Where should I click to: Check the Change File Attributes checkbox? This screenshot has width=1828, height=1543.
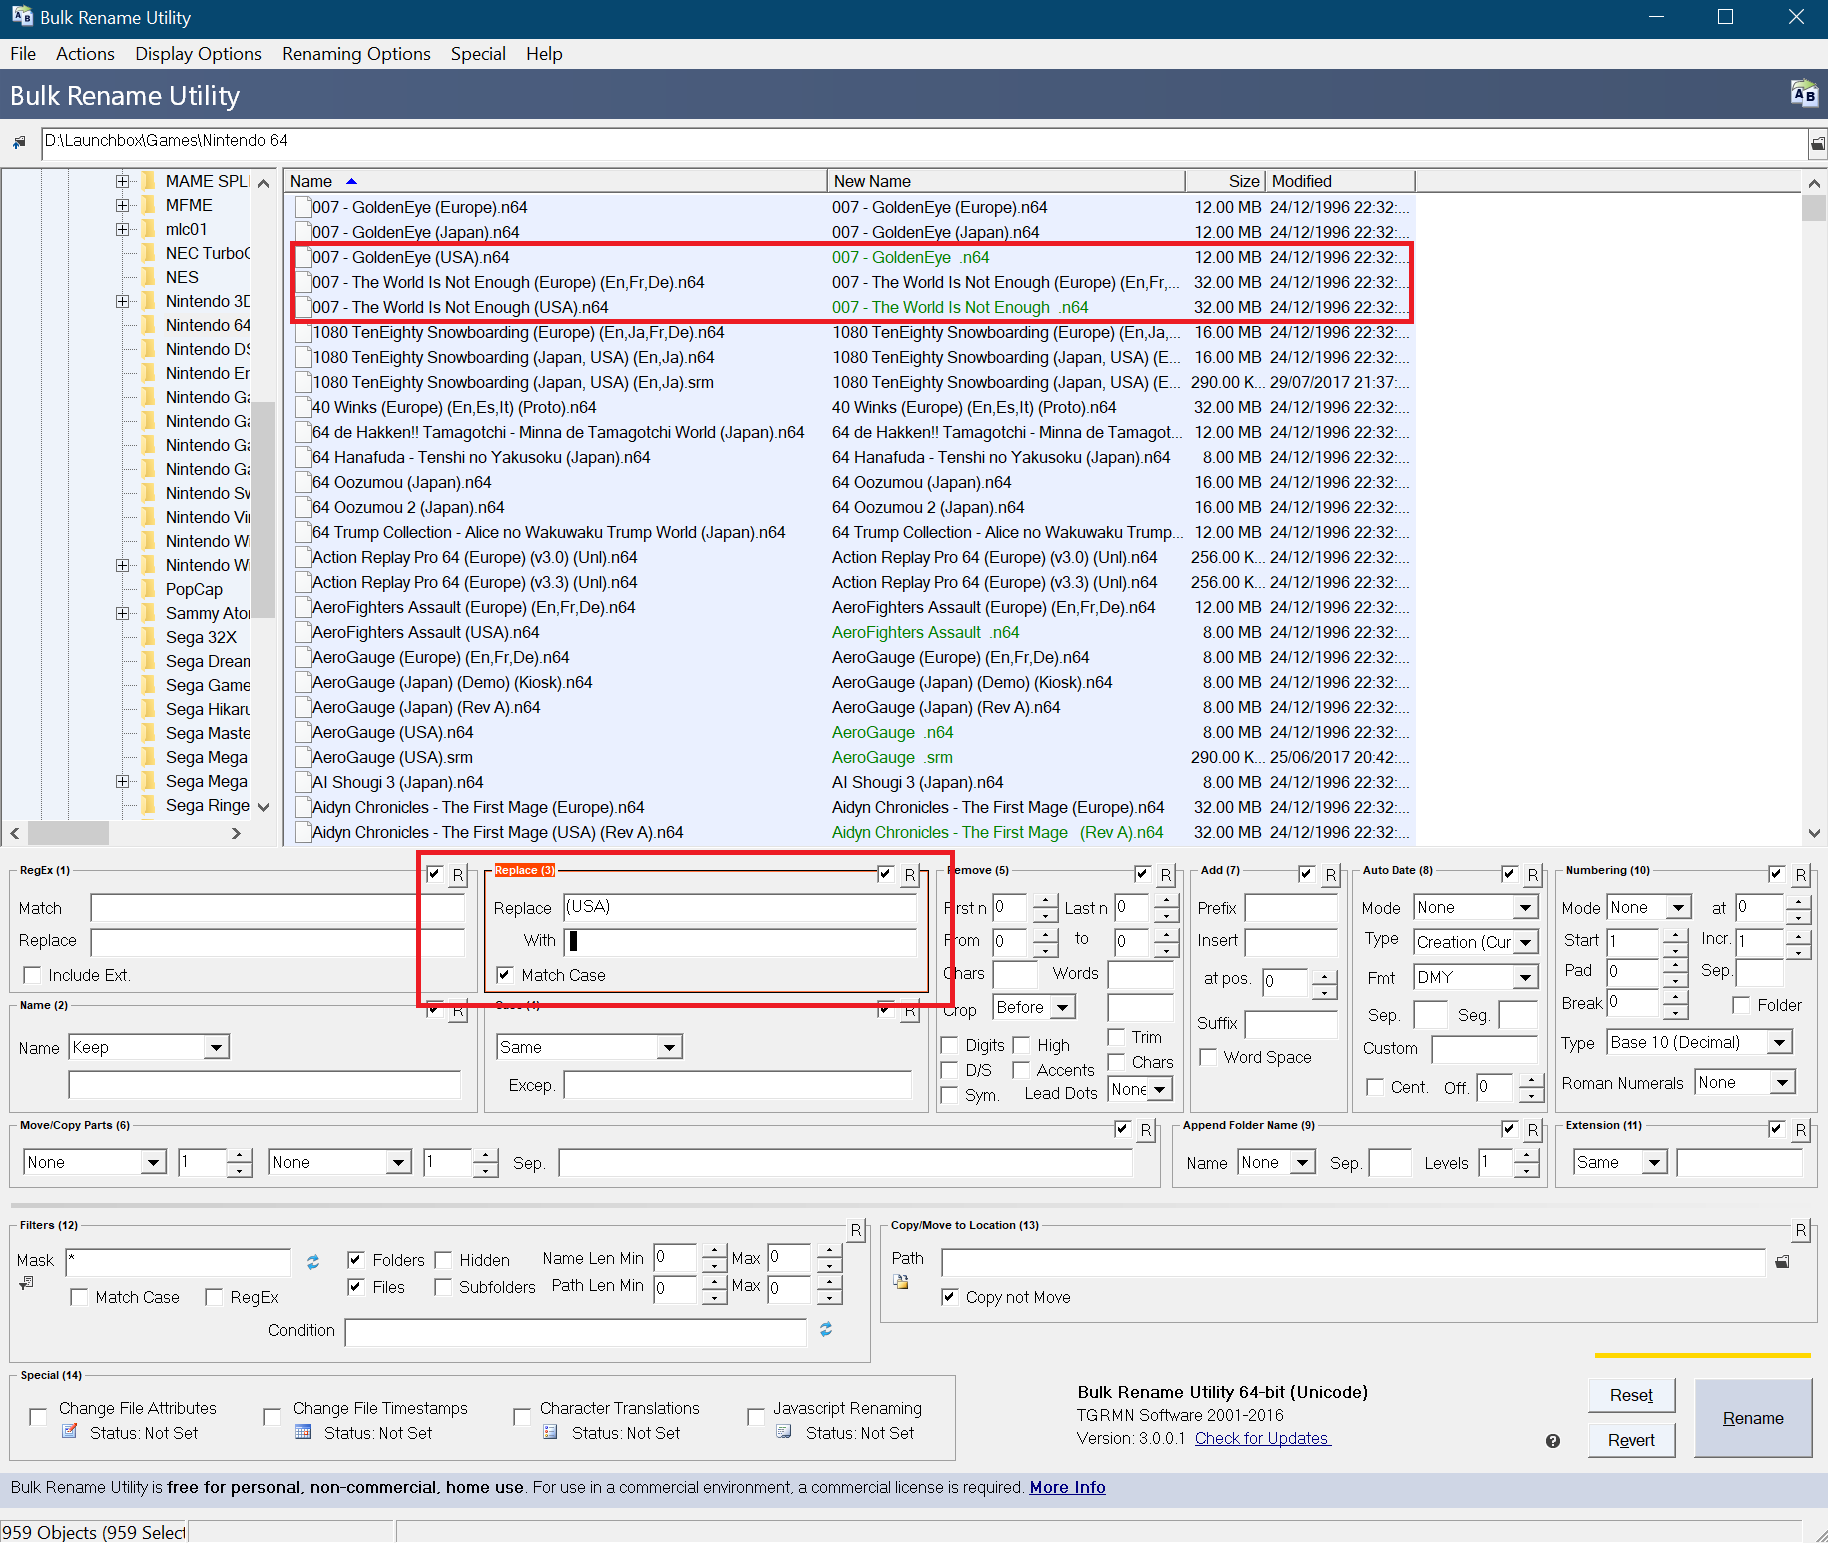pyautogui.click(x=38, y=1417)
